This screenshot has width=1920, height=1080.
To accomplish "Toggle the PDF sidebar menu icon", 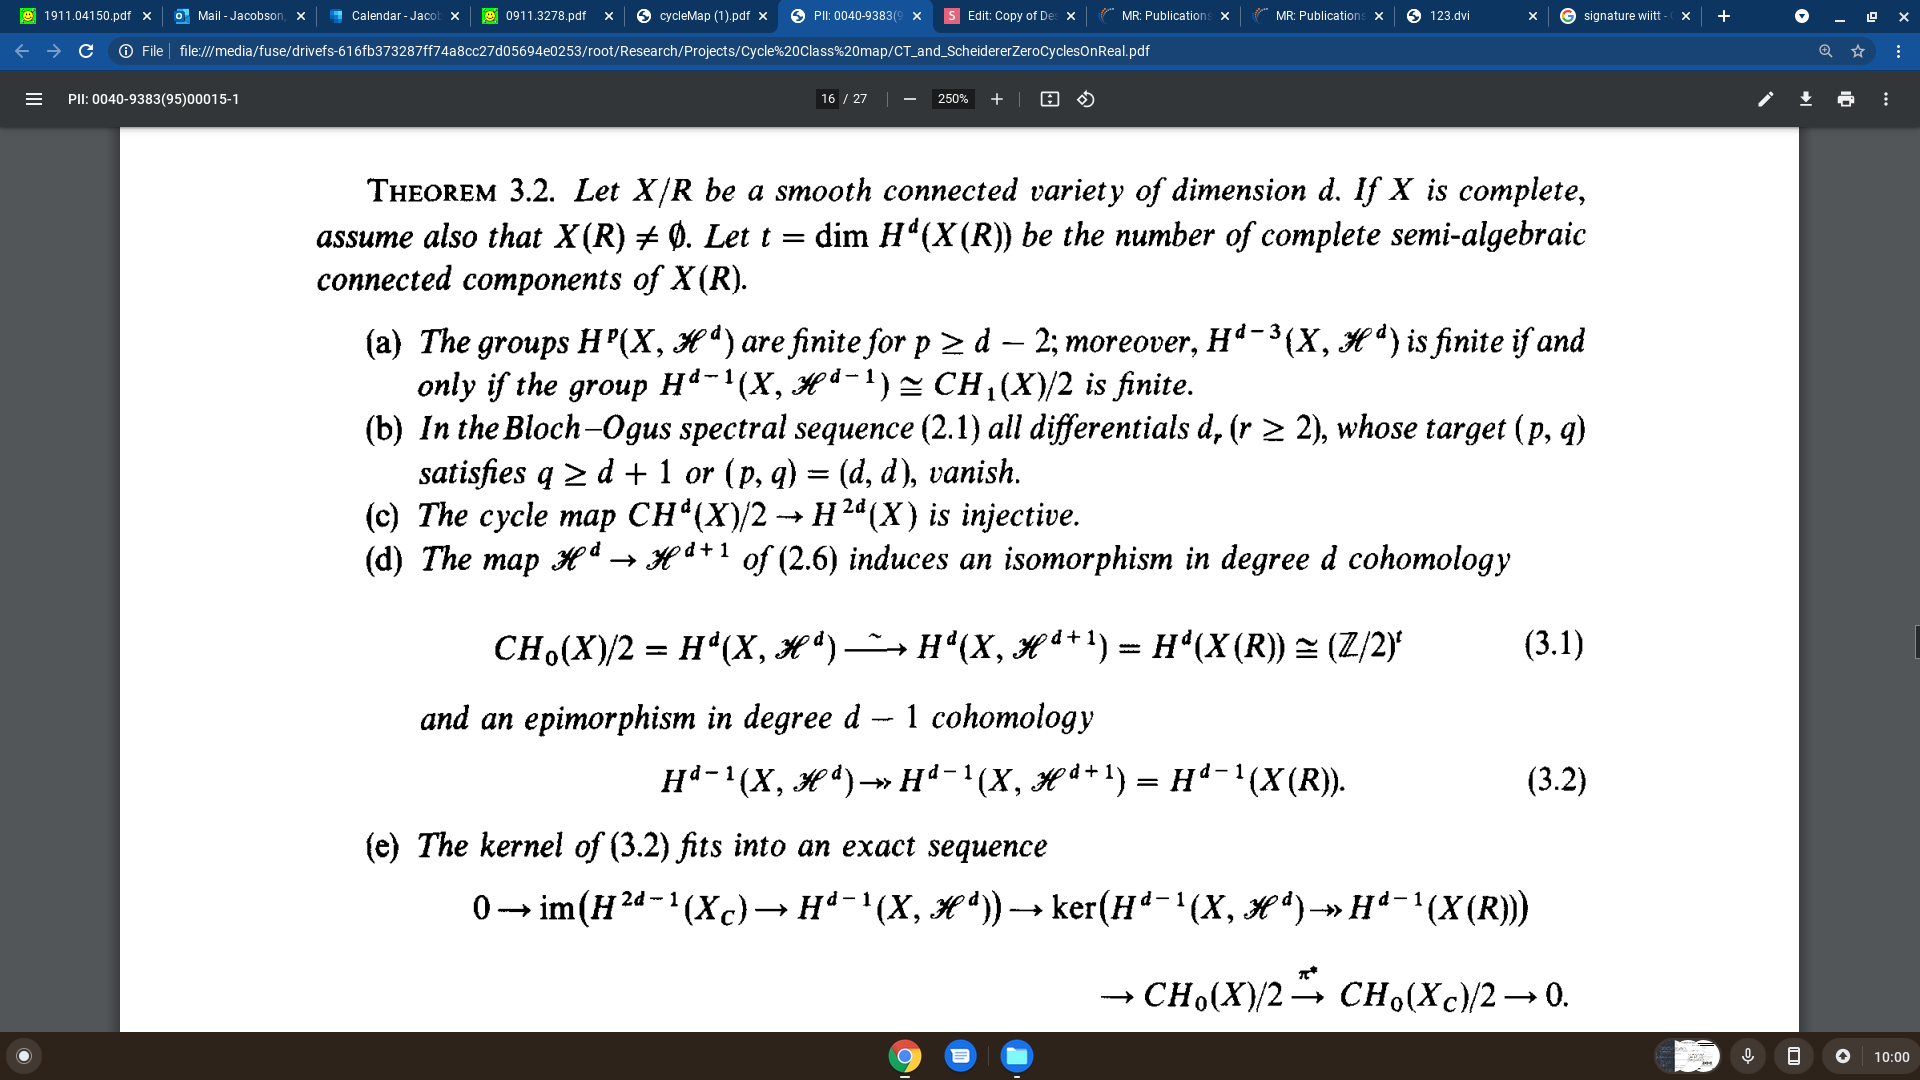I will 33,99.
